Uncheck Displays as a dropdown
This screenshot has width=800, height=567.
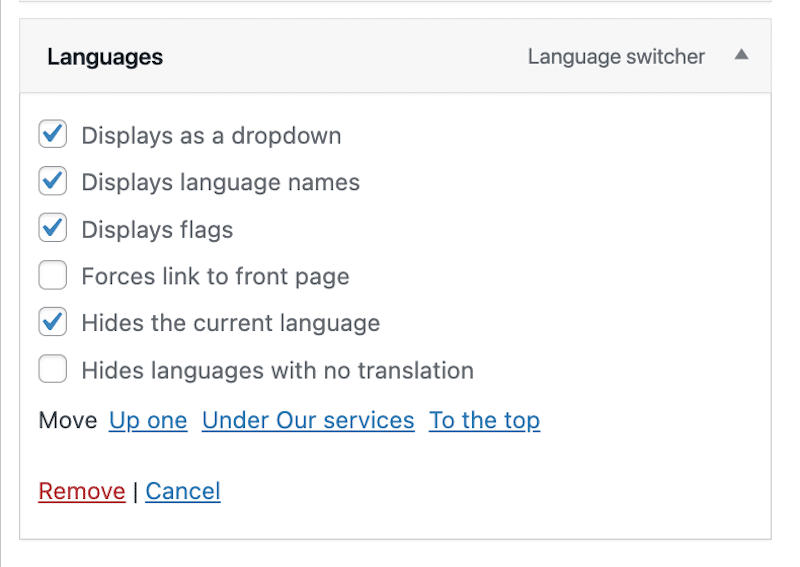(53, 134)
